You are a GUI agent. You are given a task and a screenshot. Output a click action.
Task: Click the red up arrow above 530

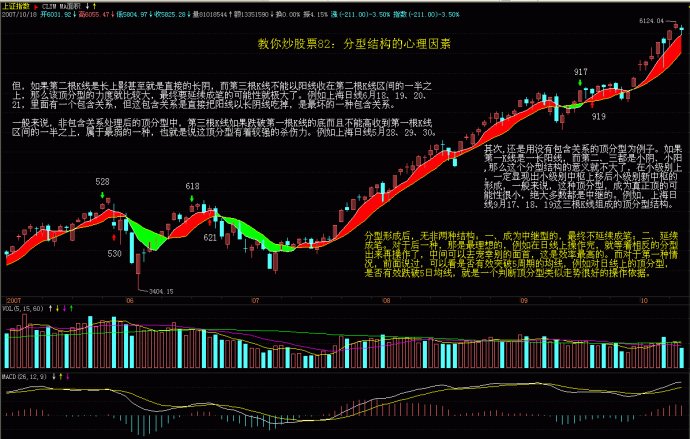[x=114, y=238]
